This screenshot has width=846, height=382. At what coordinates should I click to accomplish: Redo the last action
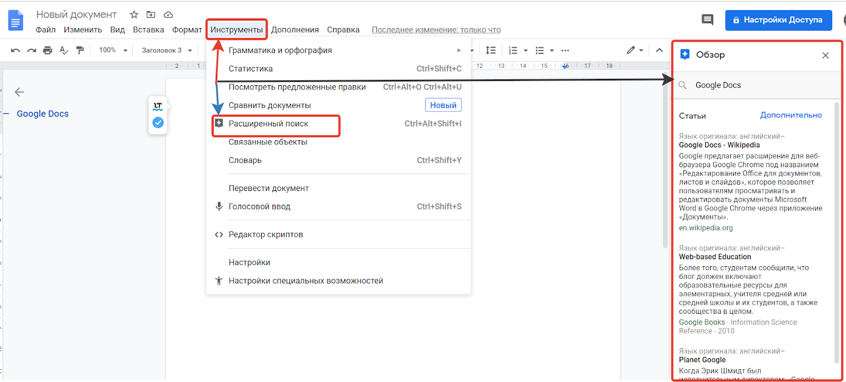coord(32,50)
